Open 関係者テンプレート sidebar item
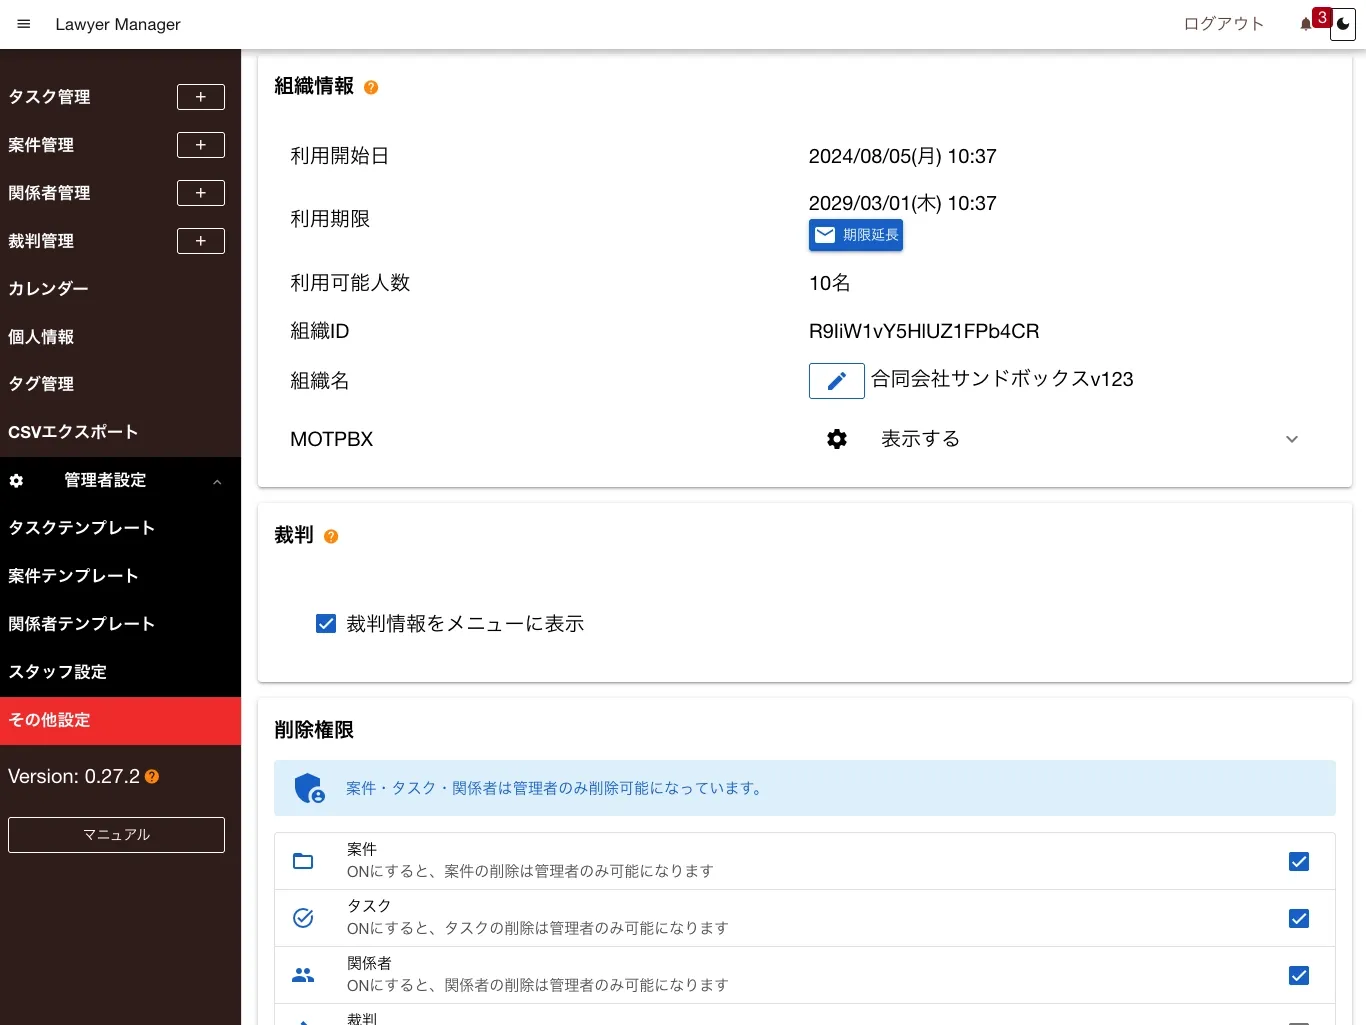 [x=120, y=624]
